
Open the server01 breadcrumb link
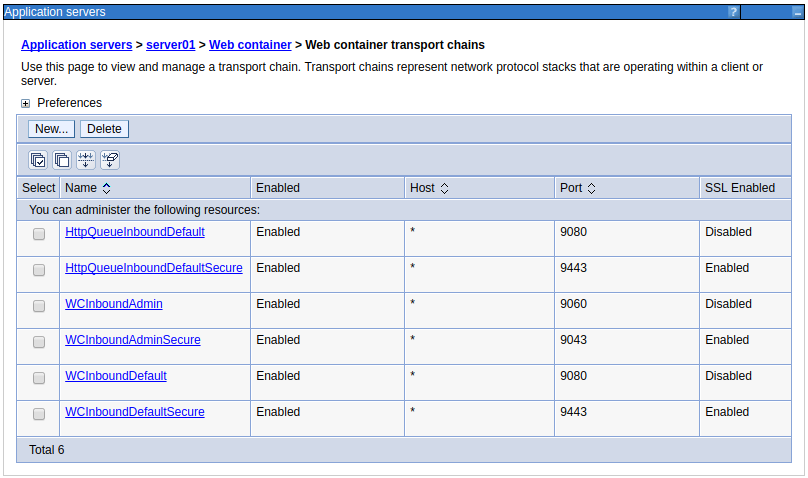(x=170, y=45)
